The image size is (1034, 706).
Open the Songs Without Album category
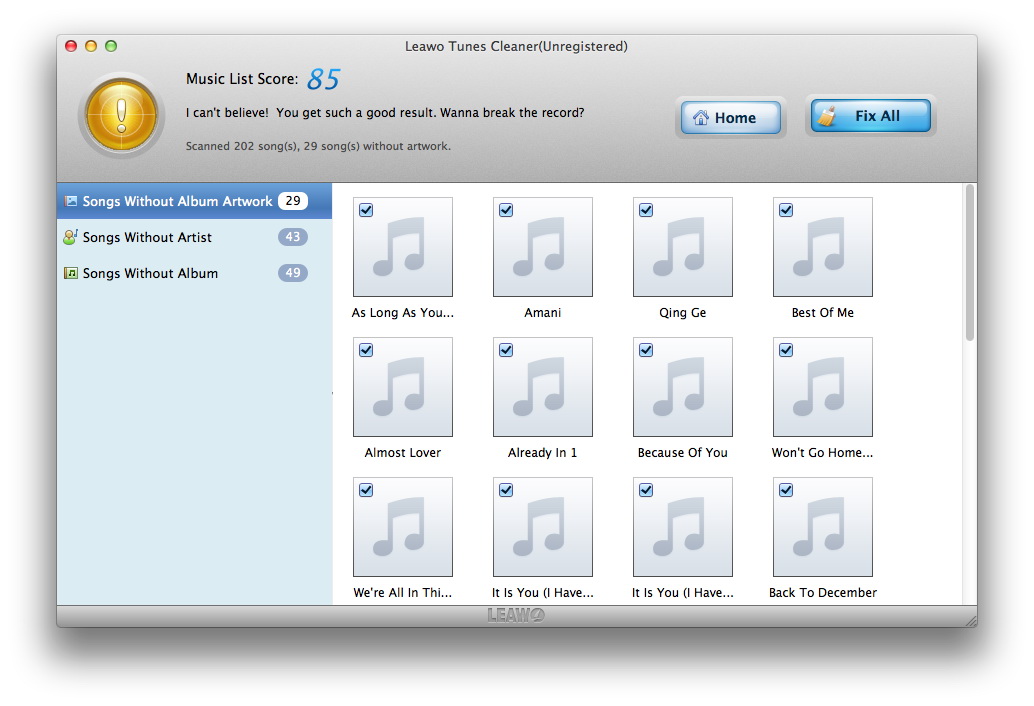[x=150, y=273]
